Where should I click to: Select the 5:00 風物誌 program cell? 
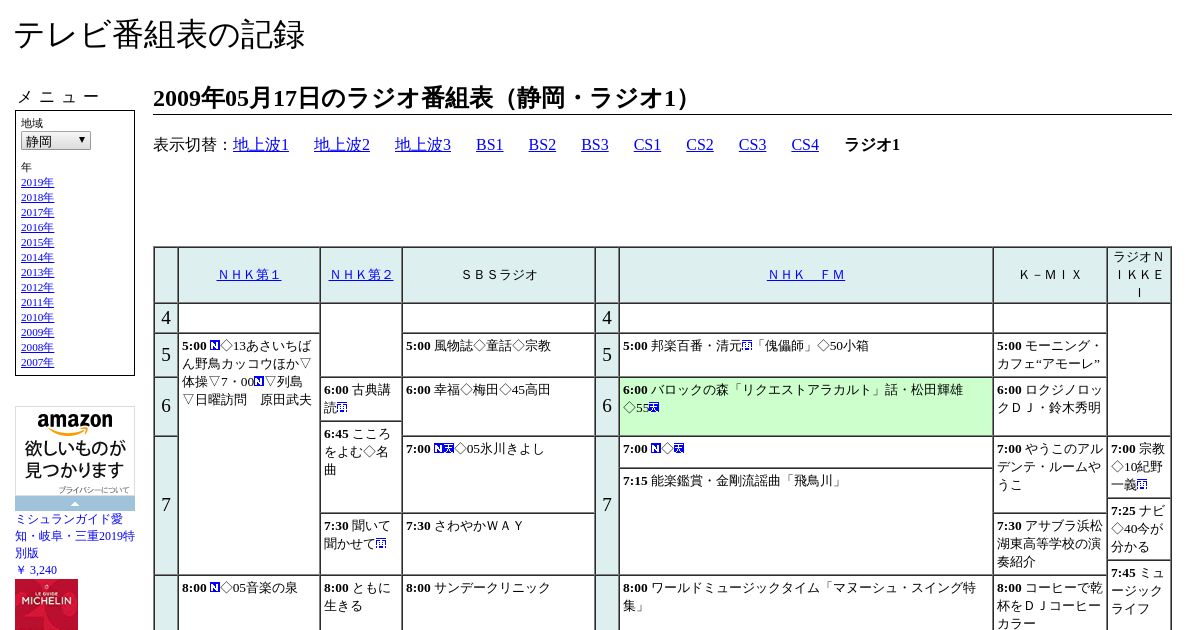click(499, 355)
